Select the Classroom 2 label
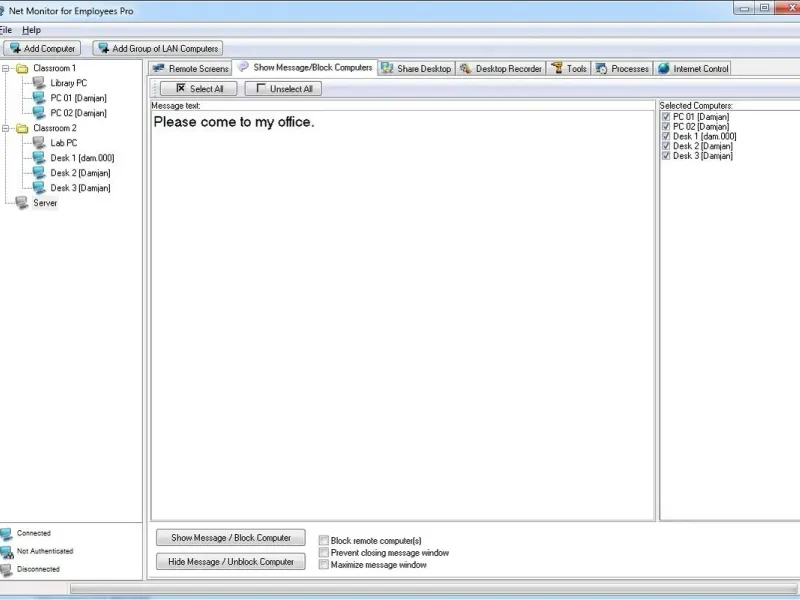 55,128
